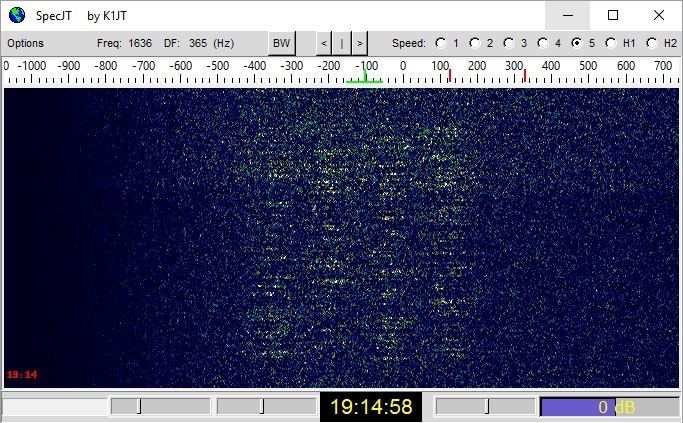Image resolution: width=683 pixels, height=423 pixels.
Task: Click the SpecJT globe app icon
Action: pos(17,15)
